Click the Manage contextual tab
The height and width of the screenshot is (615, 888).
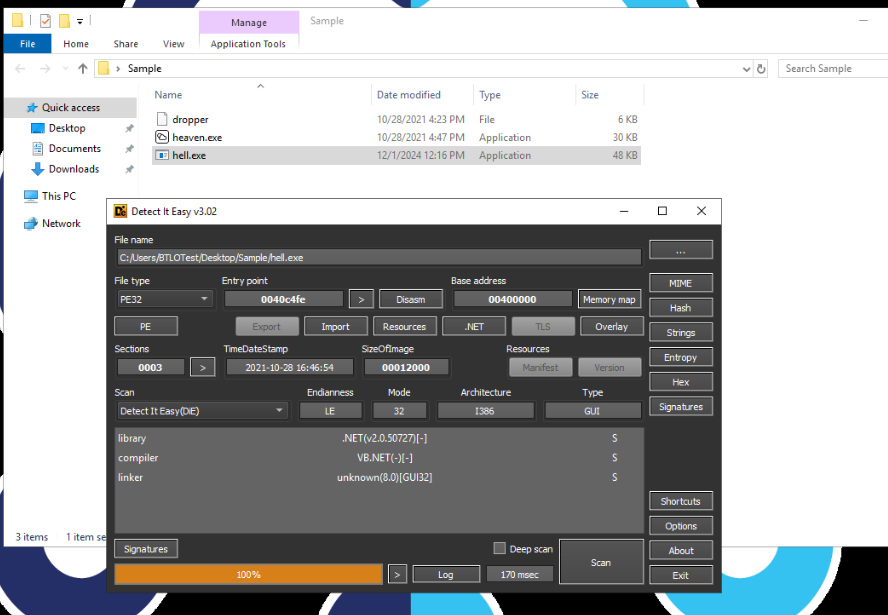tap(249, 23)
